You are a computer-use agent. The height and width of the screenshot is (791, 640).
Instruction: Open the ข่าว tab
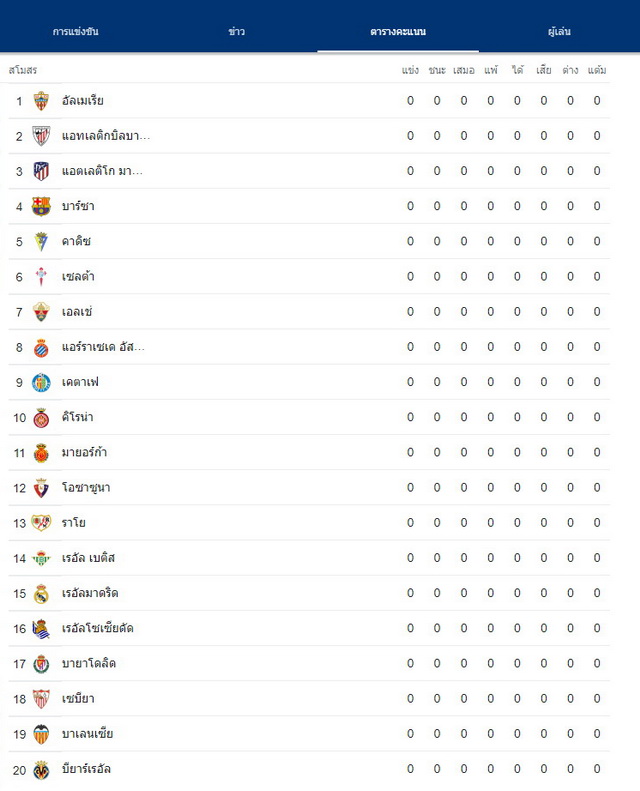coord(237,31)
